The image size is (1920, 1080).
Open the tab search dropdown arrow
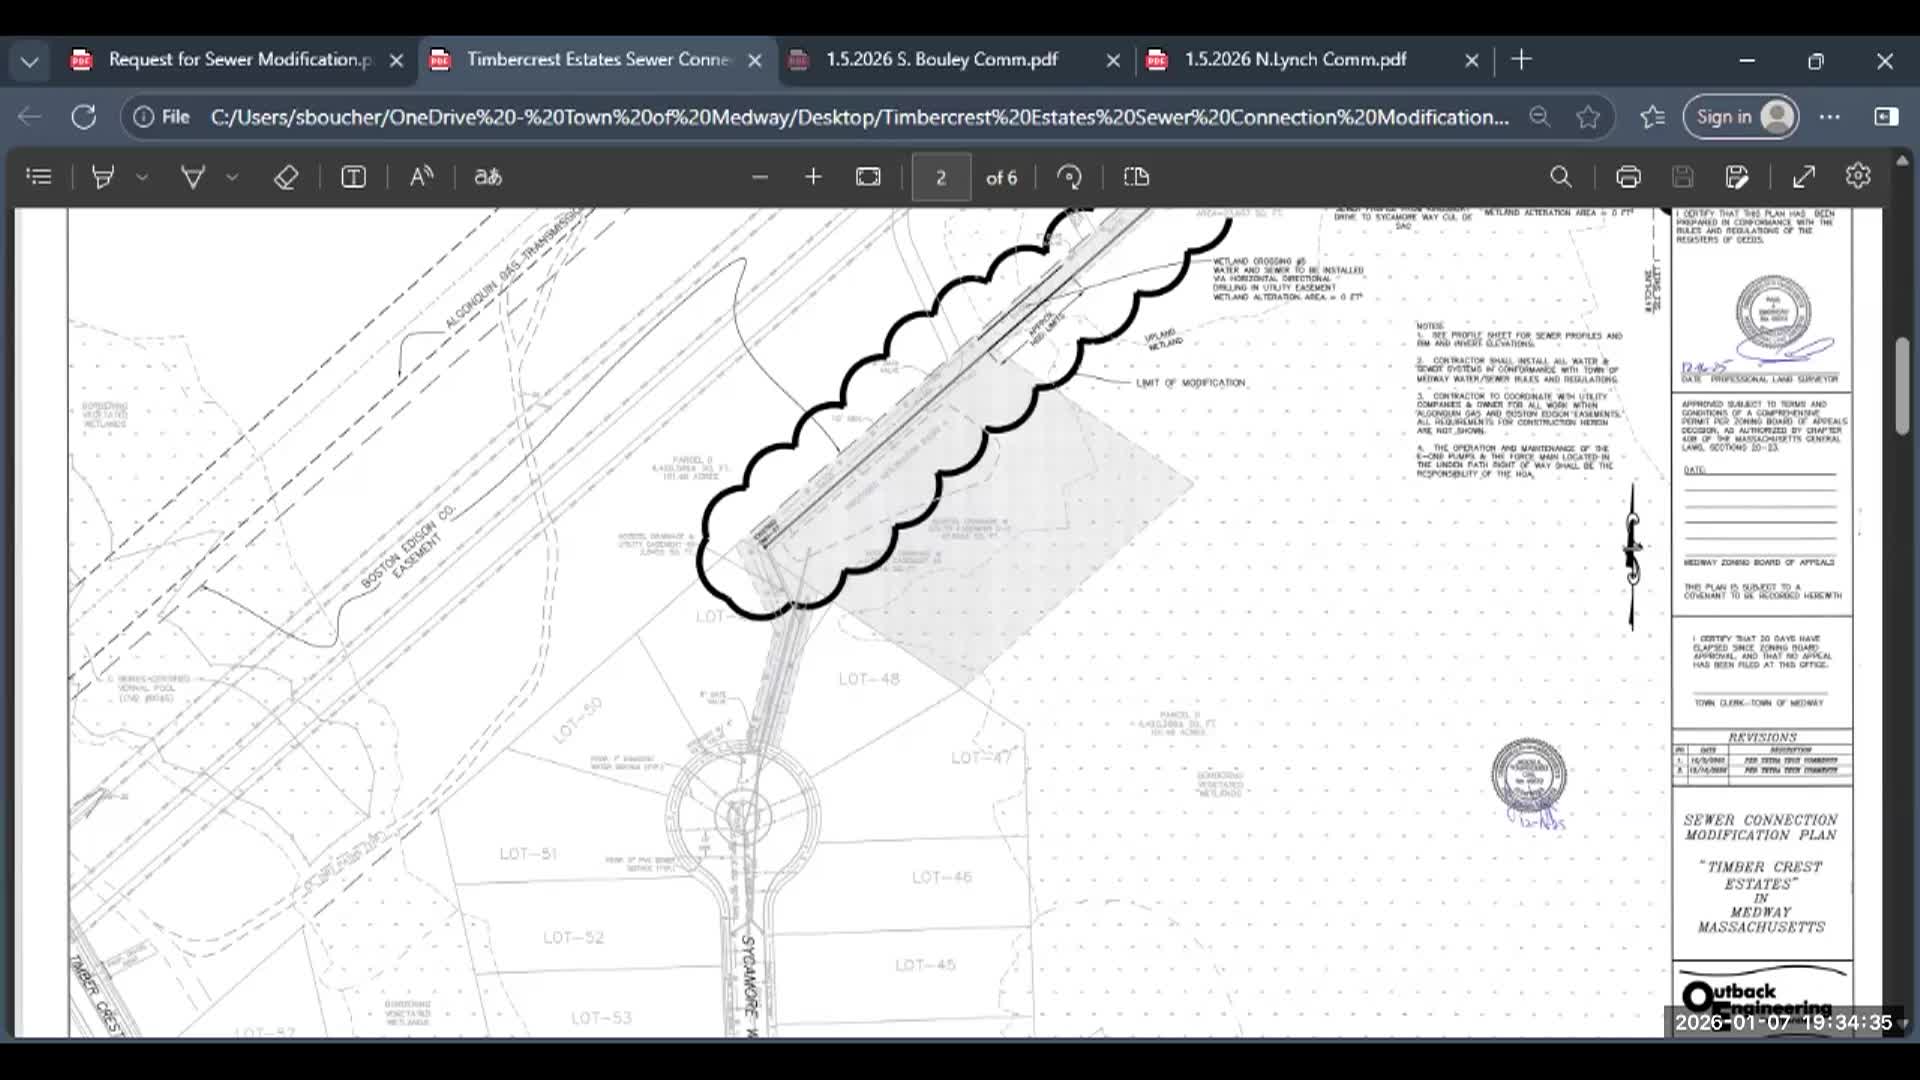(29, 61)
